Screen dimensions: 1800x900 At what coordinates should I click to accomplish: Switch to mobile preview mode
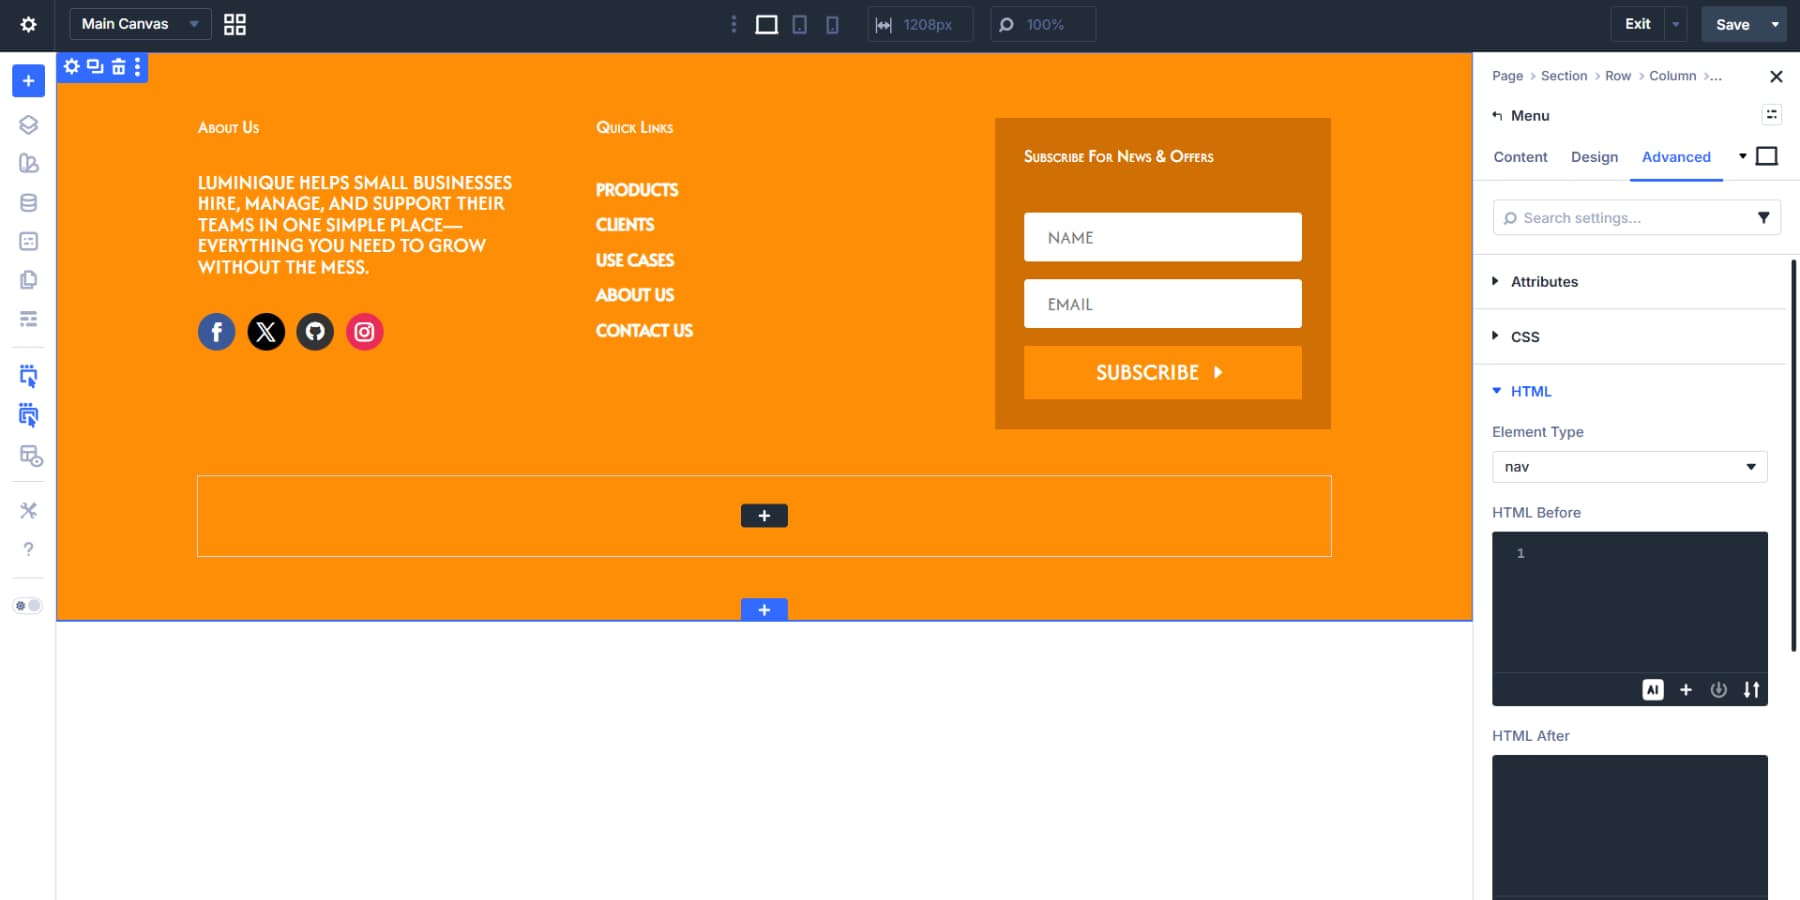832,24
